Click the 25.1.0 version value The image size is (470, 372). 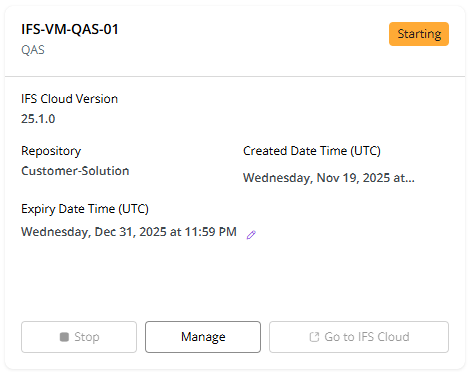coord(38,119)
